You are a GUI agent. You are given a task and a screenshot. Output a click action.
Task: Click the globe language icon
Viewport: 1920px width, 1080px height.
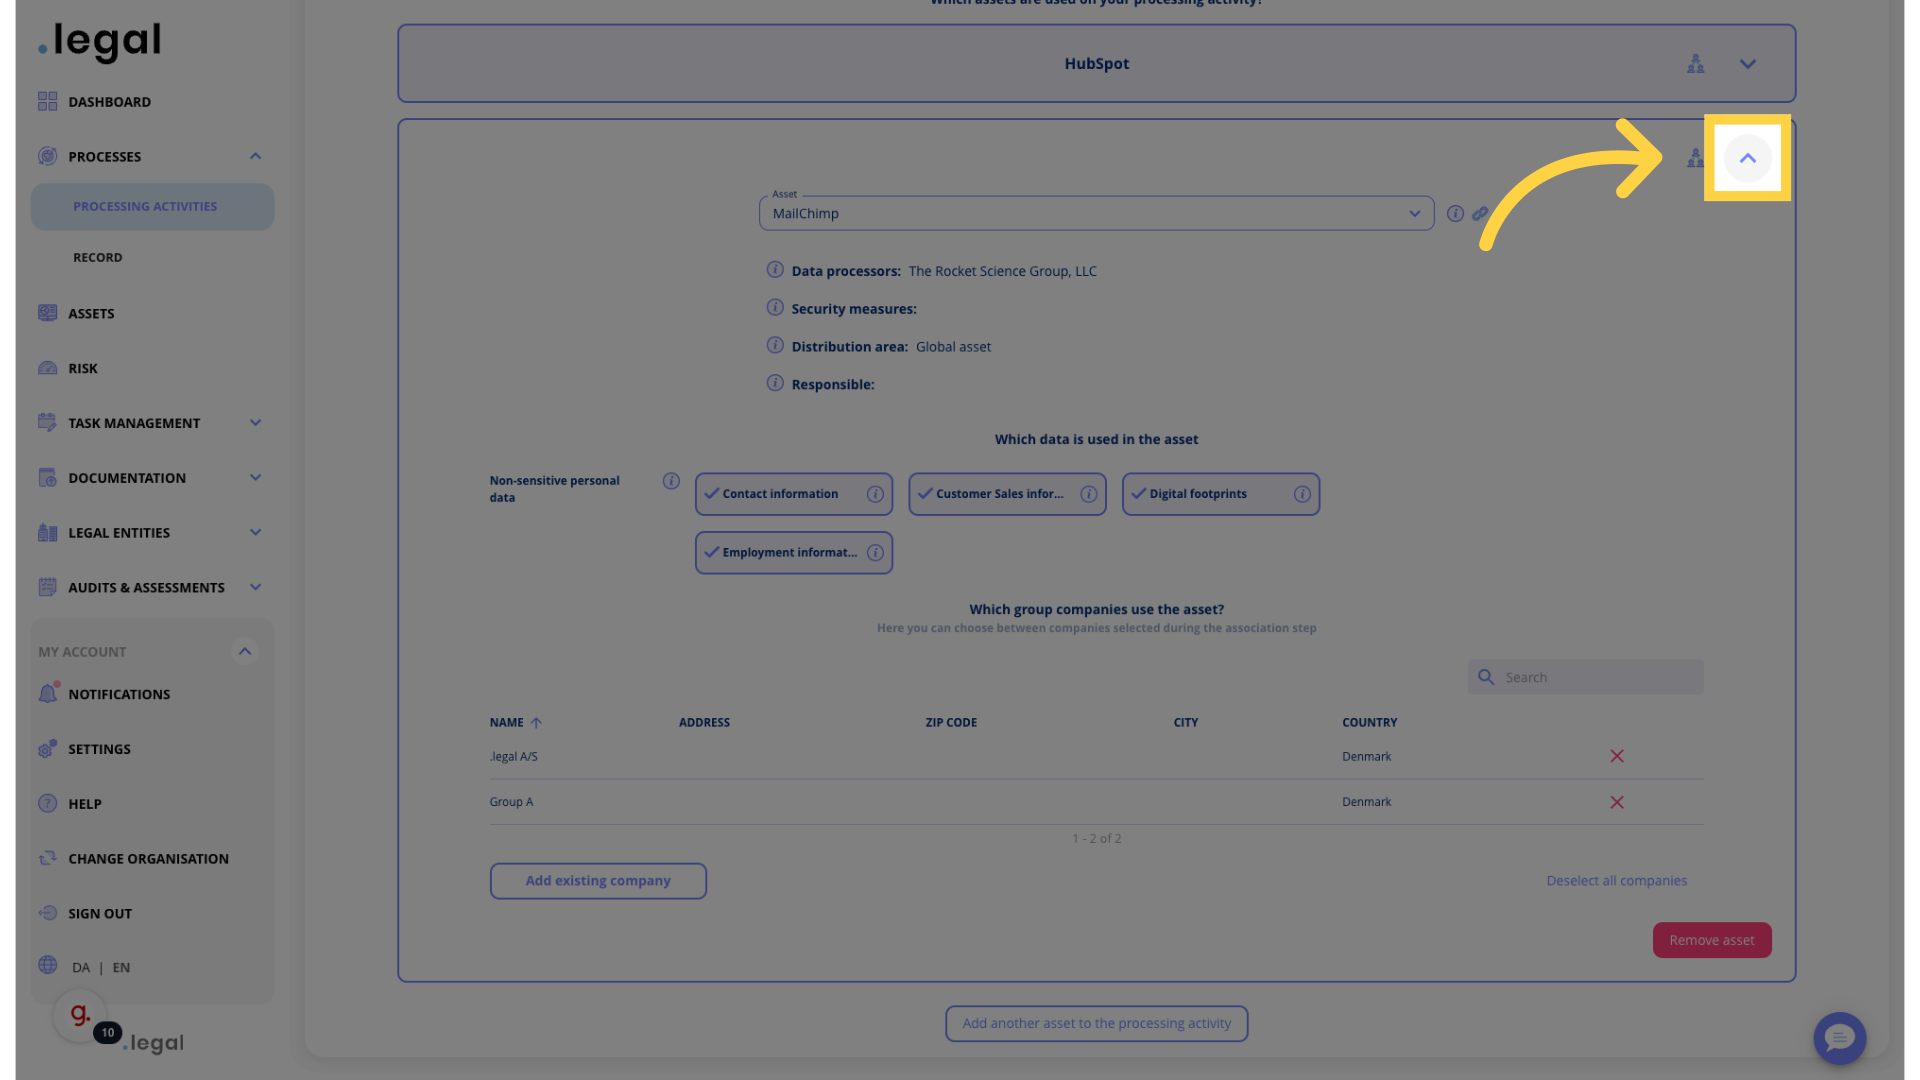(x=47, y=965)
